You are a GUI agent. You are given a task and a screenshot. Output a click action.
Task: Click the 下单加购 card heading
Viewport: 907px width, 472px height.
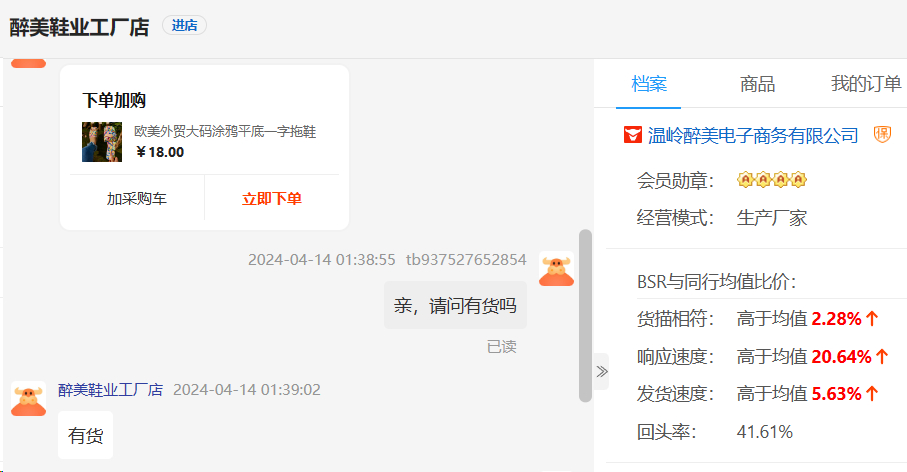click(114, 100)
